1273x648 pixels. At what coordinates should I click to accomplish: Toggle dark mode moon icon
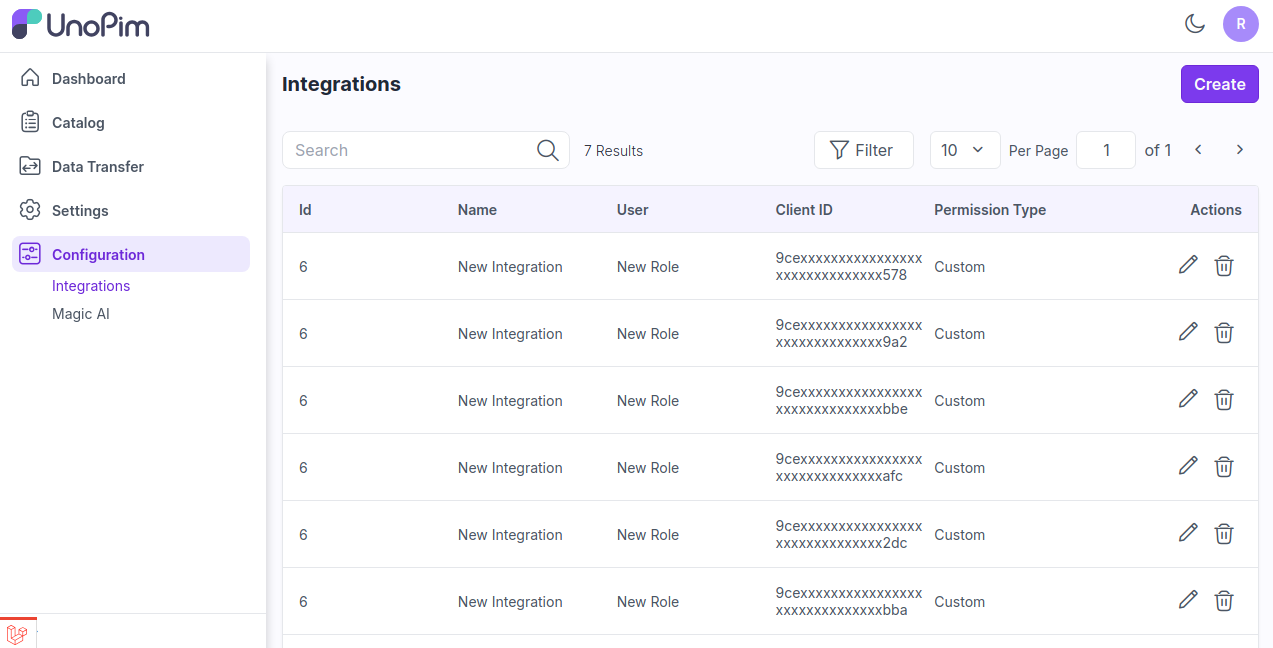click(x=1194, y=24)
